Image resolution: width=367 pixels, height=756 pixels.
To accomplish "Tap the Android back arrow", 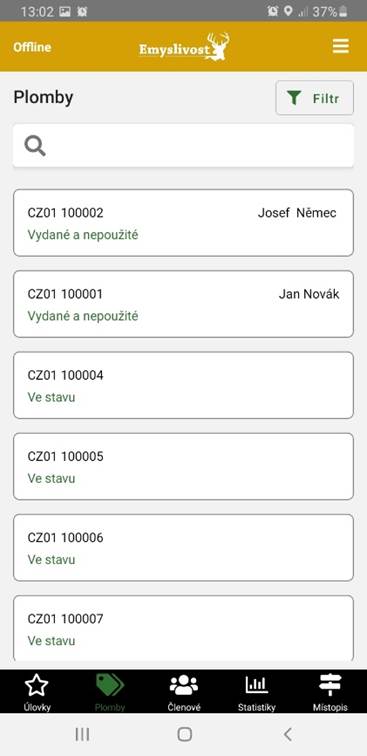I will click(287, 734).
